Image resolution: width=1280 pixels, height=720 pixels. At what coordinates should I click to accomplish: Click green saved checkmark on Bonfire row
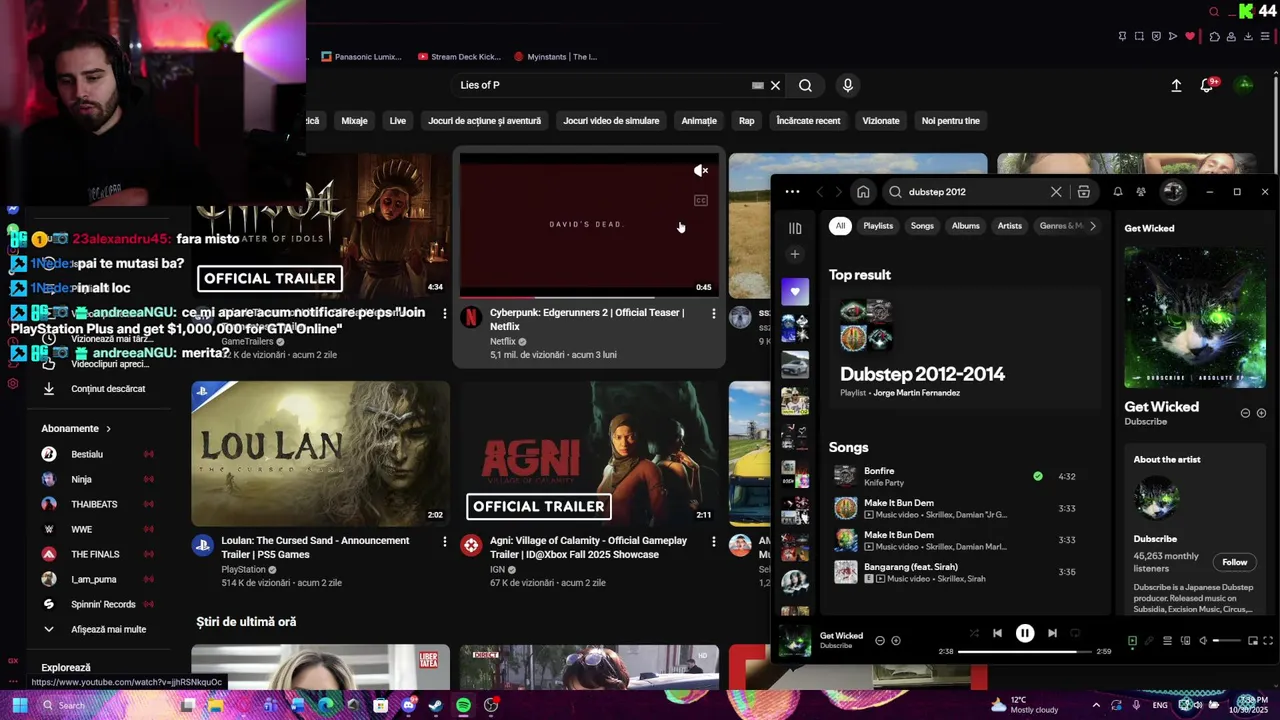[x=1038, y=476]
